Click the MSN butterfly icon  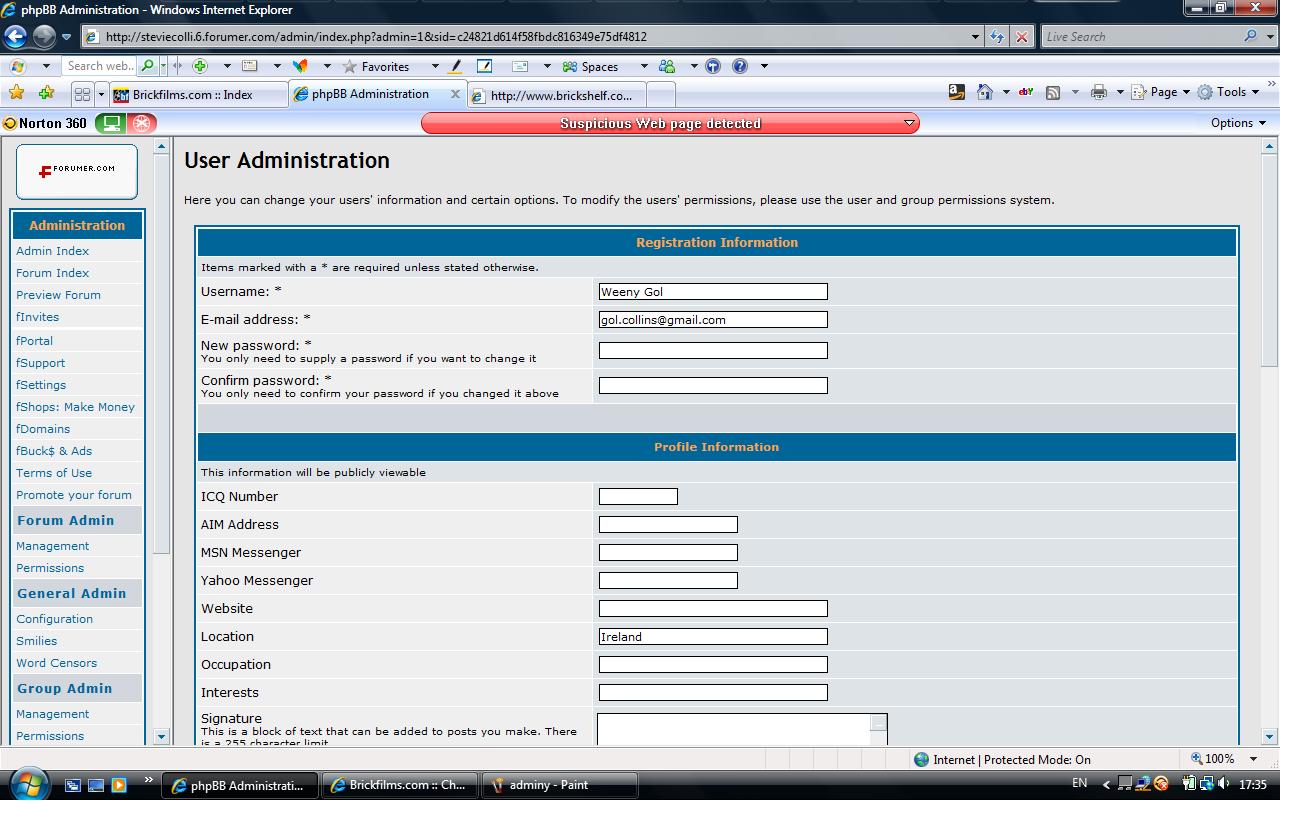coord(300,66)
